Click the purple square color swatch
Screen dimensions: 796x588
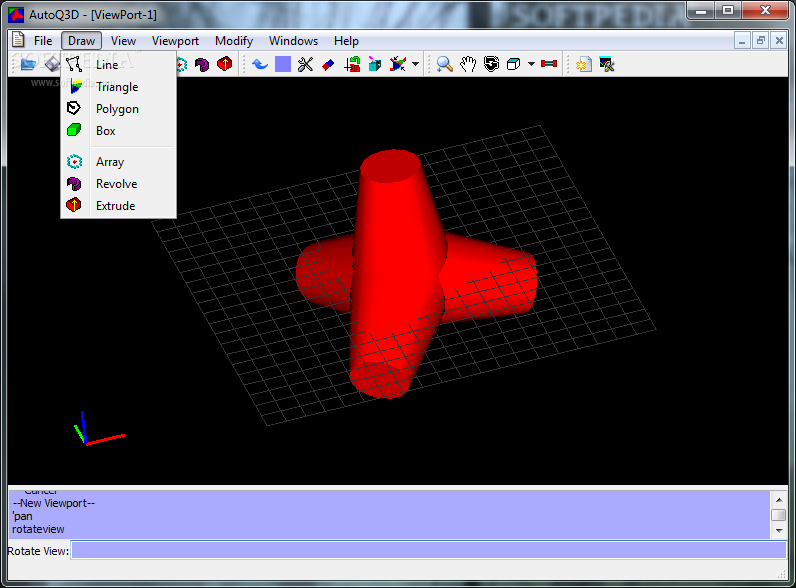pyautogui.click(x=283, y=64)
